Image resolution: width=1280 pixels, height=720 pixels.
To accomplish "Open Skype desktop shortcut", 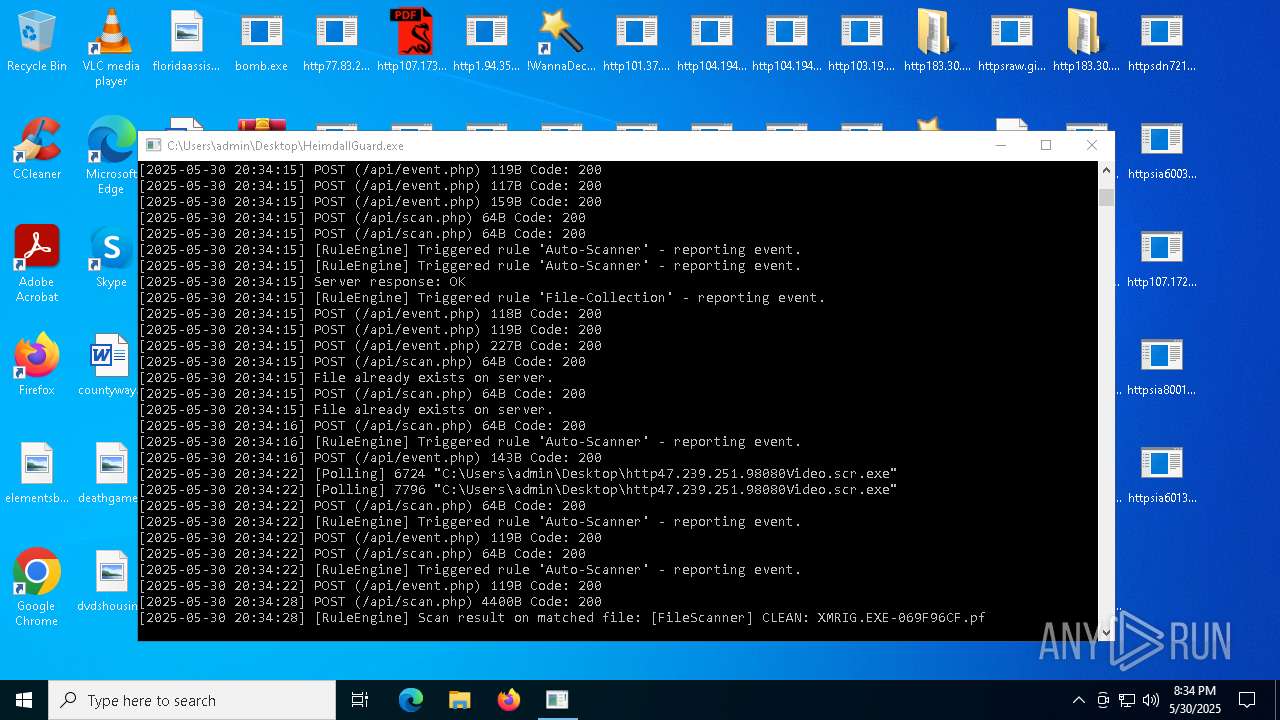I will (111, 257).
